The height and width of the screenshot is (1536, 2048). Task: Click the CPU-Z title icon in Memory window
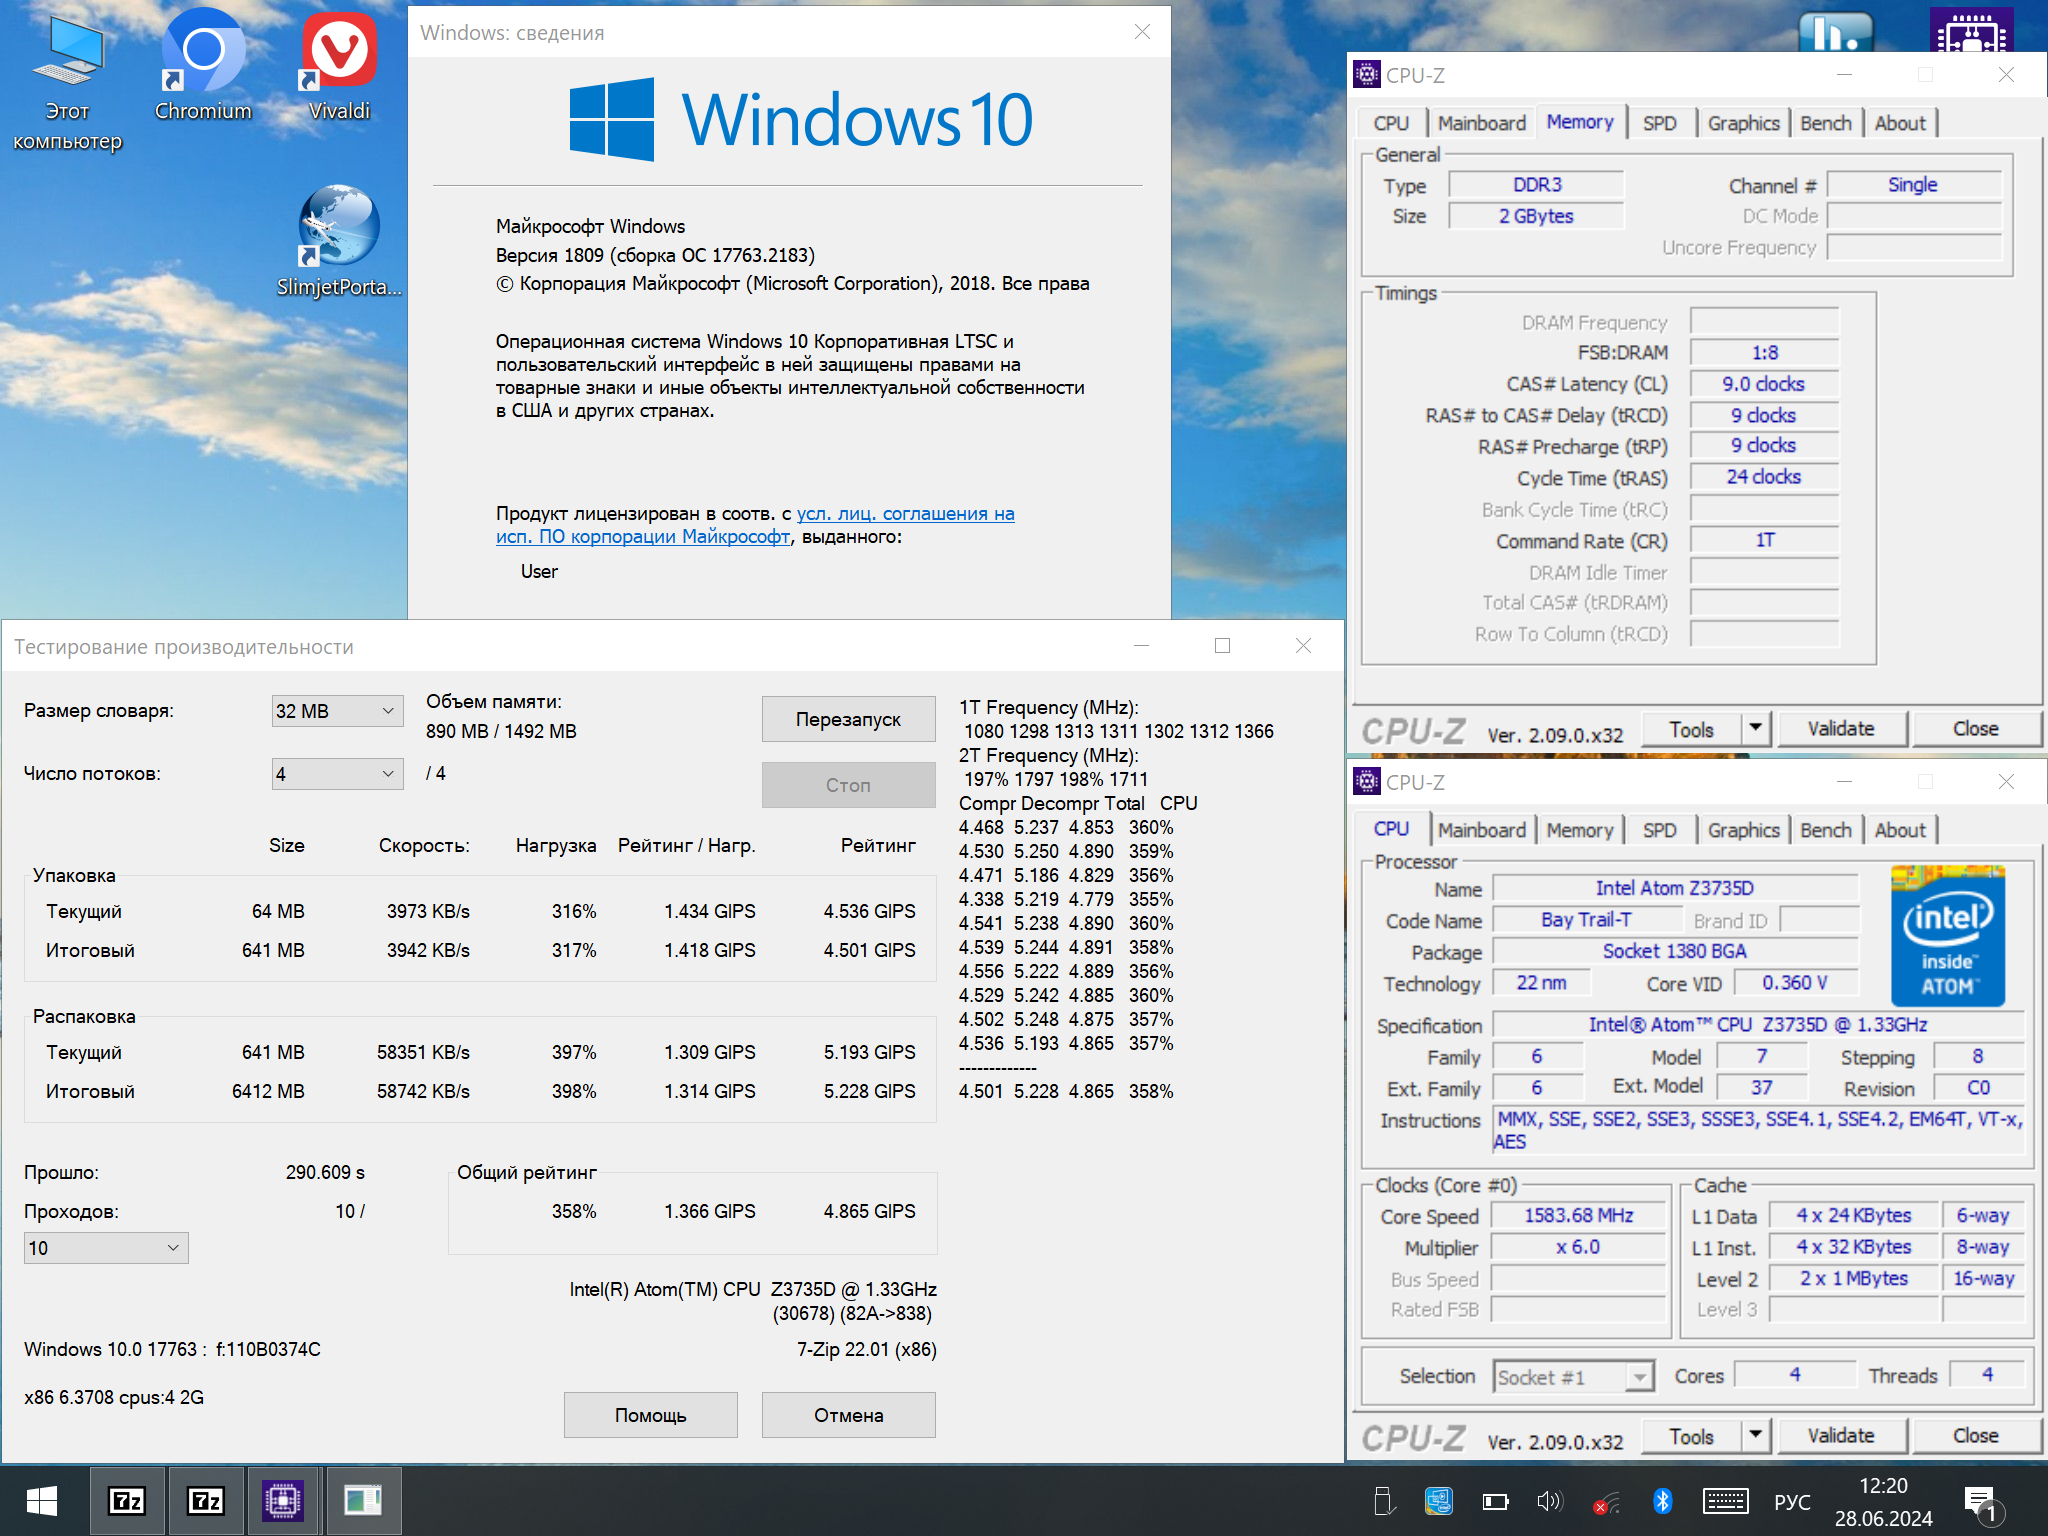1366,75
